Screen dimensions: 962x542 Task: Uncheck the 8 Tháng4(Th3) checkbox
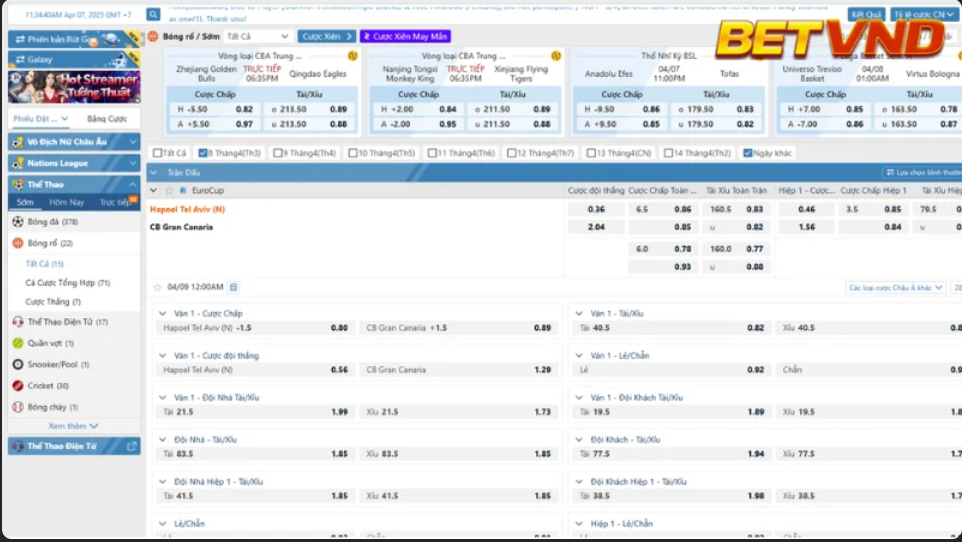203,153
